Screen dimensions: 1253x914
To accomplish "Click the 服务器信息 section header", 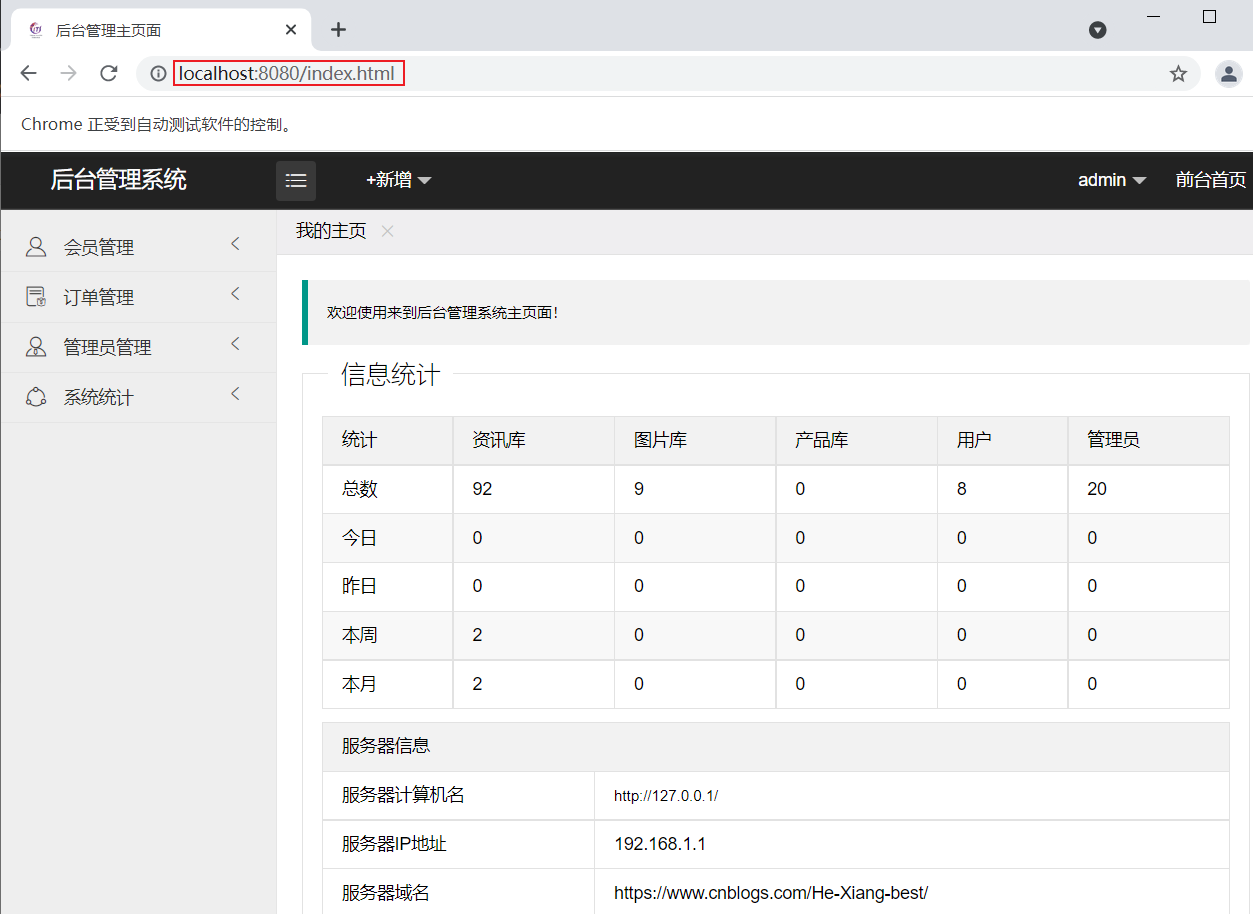I will (386, 746).
